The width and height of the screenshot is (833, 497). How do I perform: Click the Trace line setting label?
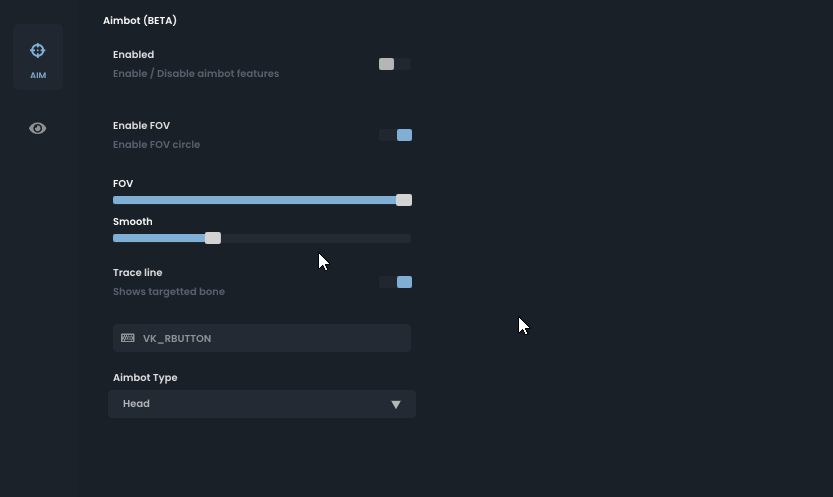click(x=138, y=272)
